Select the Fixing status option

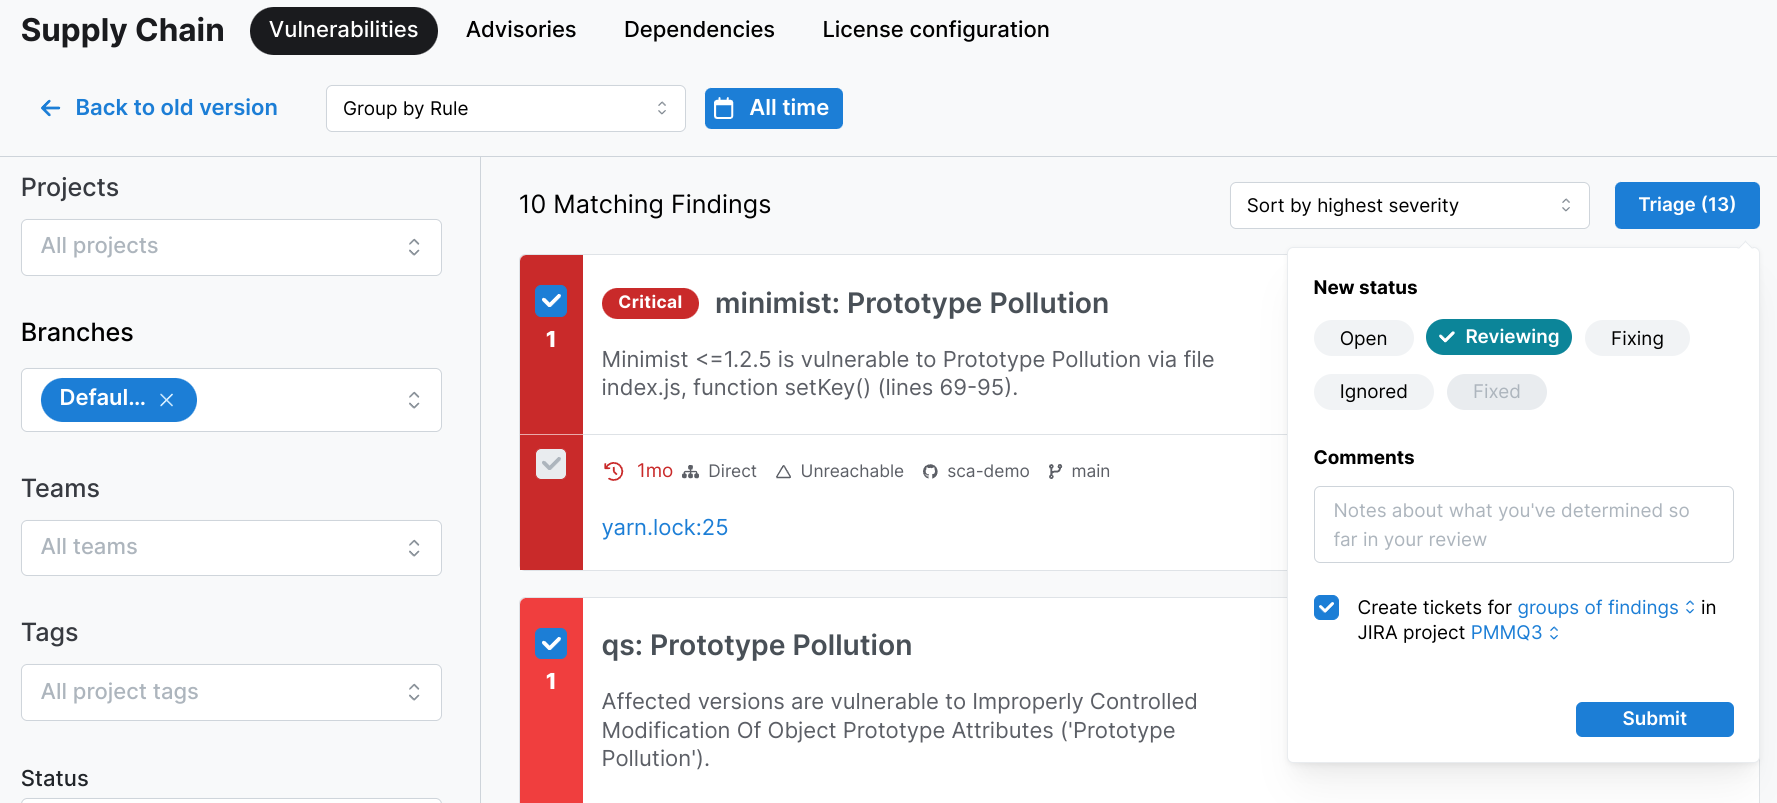(x=1636, y=339)
